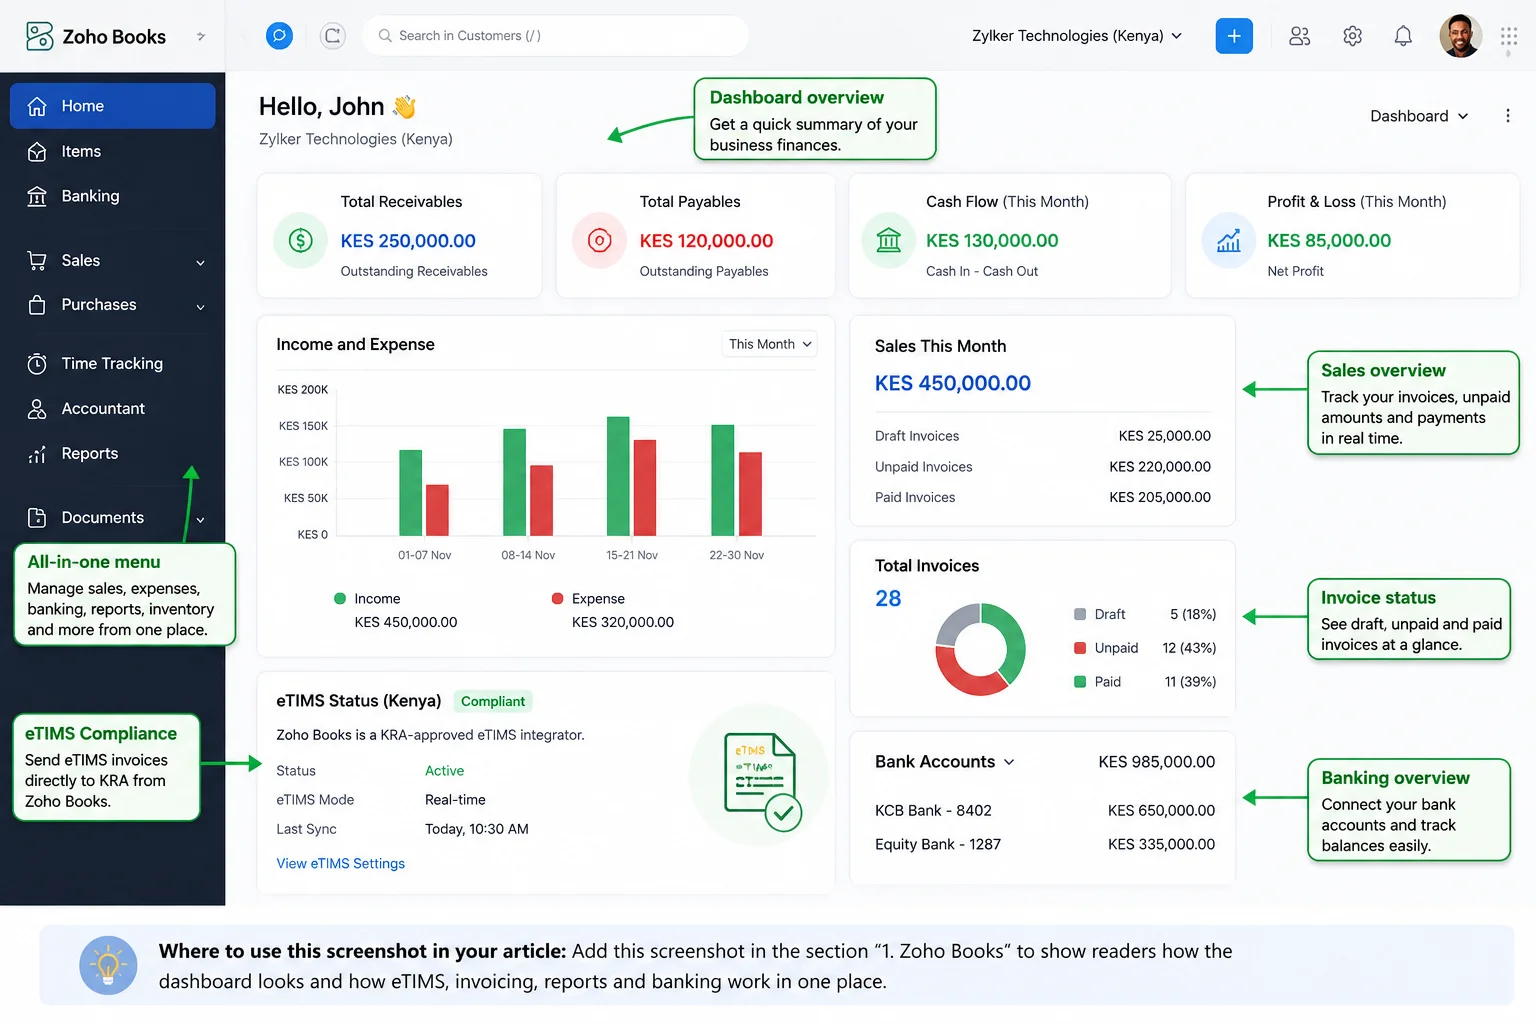Image resolution: width=1536 pixels, height=1024 pixels.
Task: Open the Zylker Technologies (Kenya) organization dropdown
Action: coord(1077,36)
